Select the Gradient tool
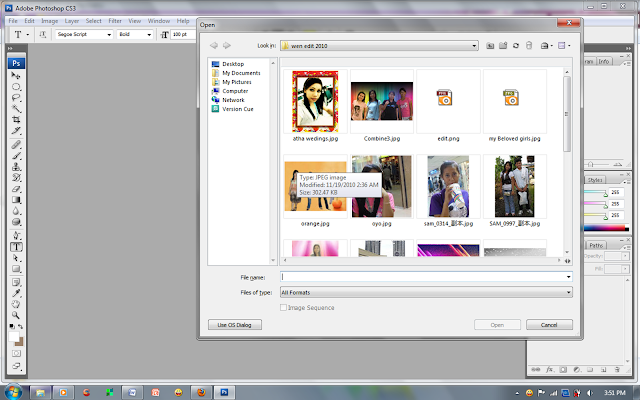640x400 pixels. tap(16, 200)
